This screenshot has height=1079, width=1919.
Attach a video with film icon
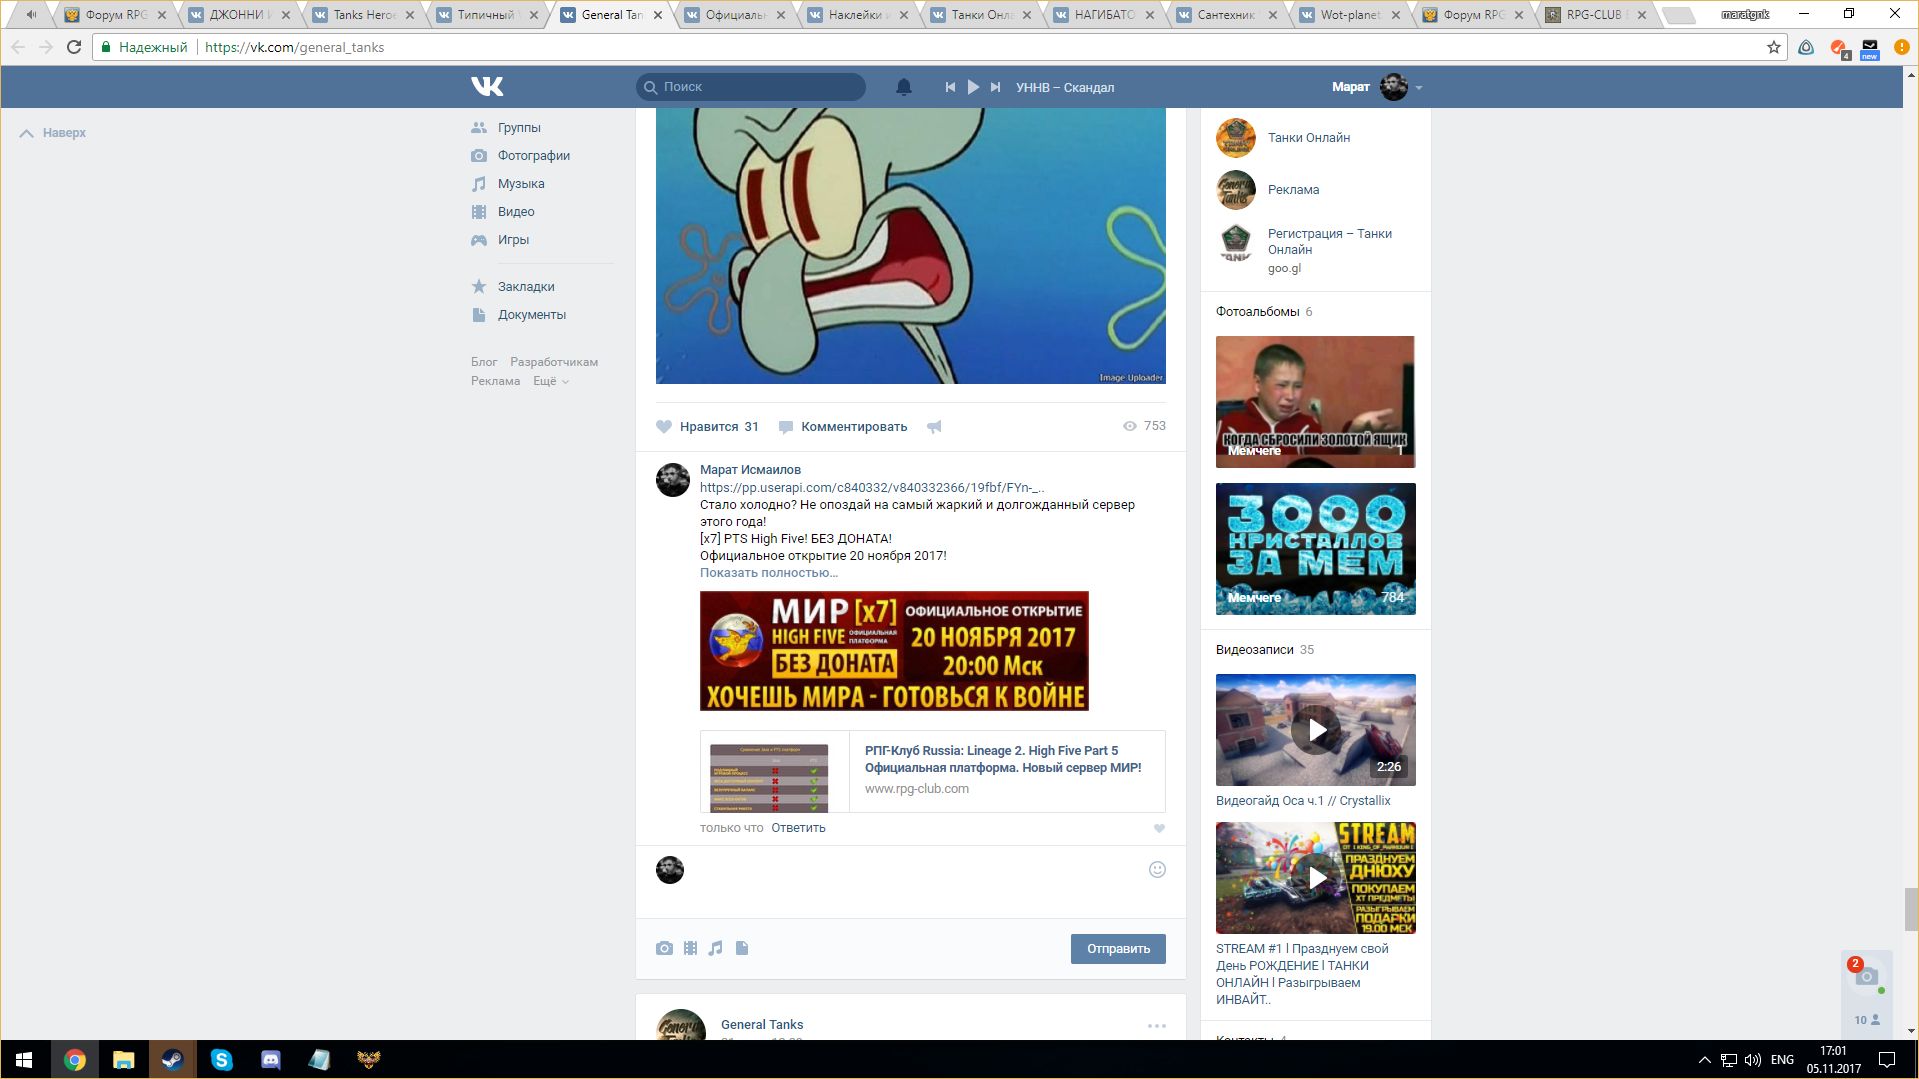click(x=690, y=948)
